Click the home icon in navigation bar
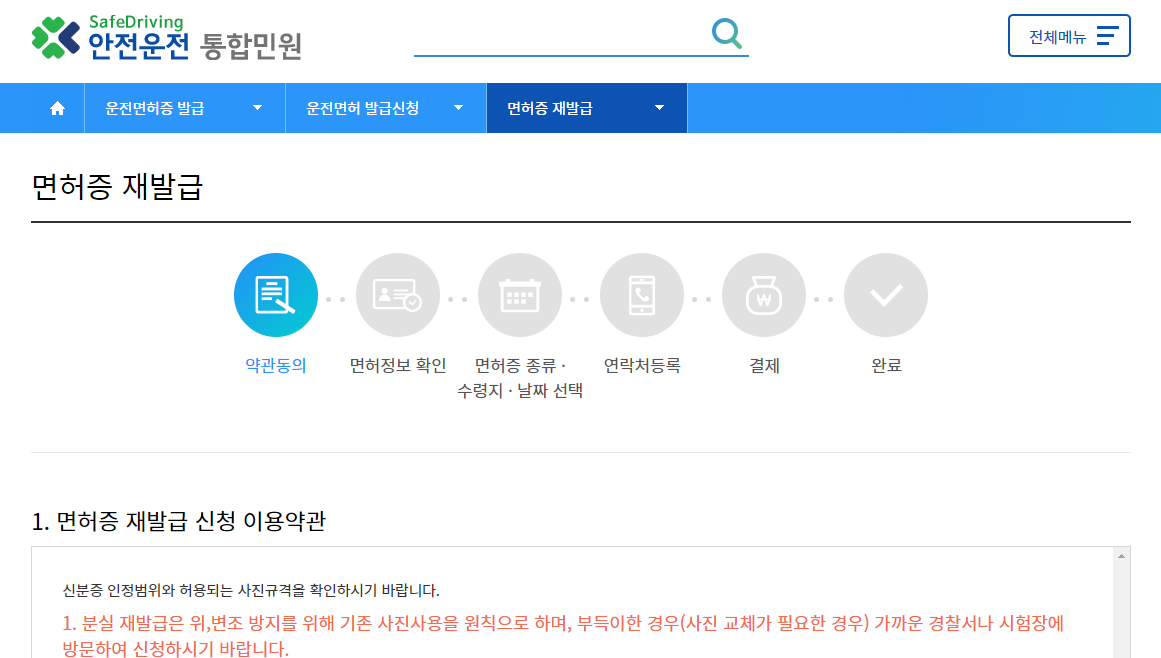The width and height of the screenshot is (1161, 658). click(x=56, y=107)
